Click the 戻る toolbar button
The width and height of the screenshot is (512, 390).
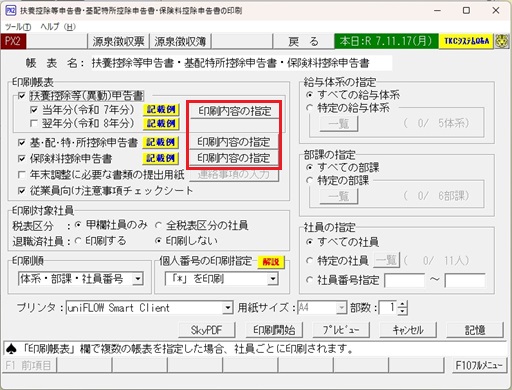click(x=304, y=42)
